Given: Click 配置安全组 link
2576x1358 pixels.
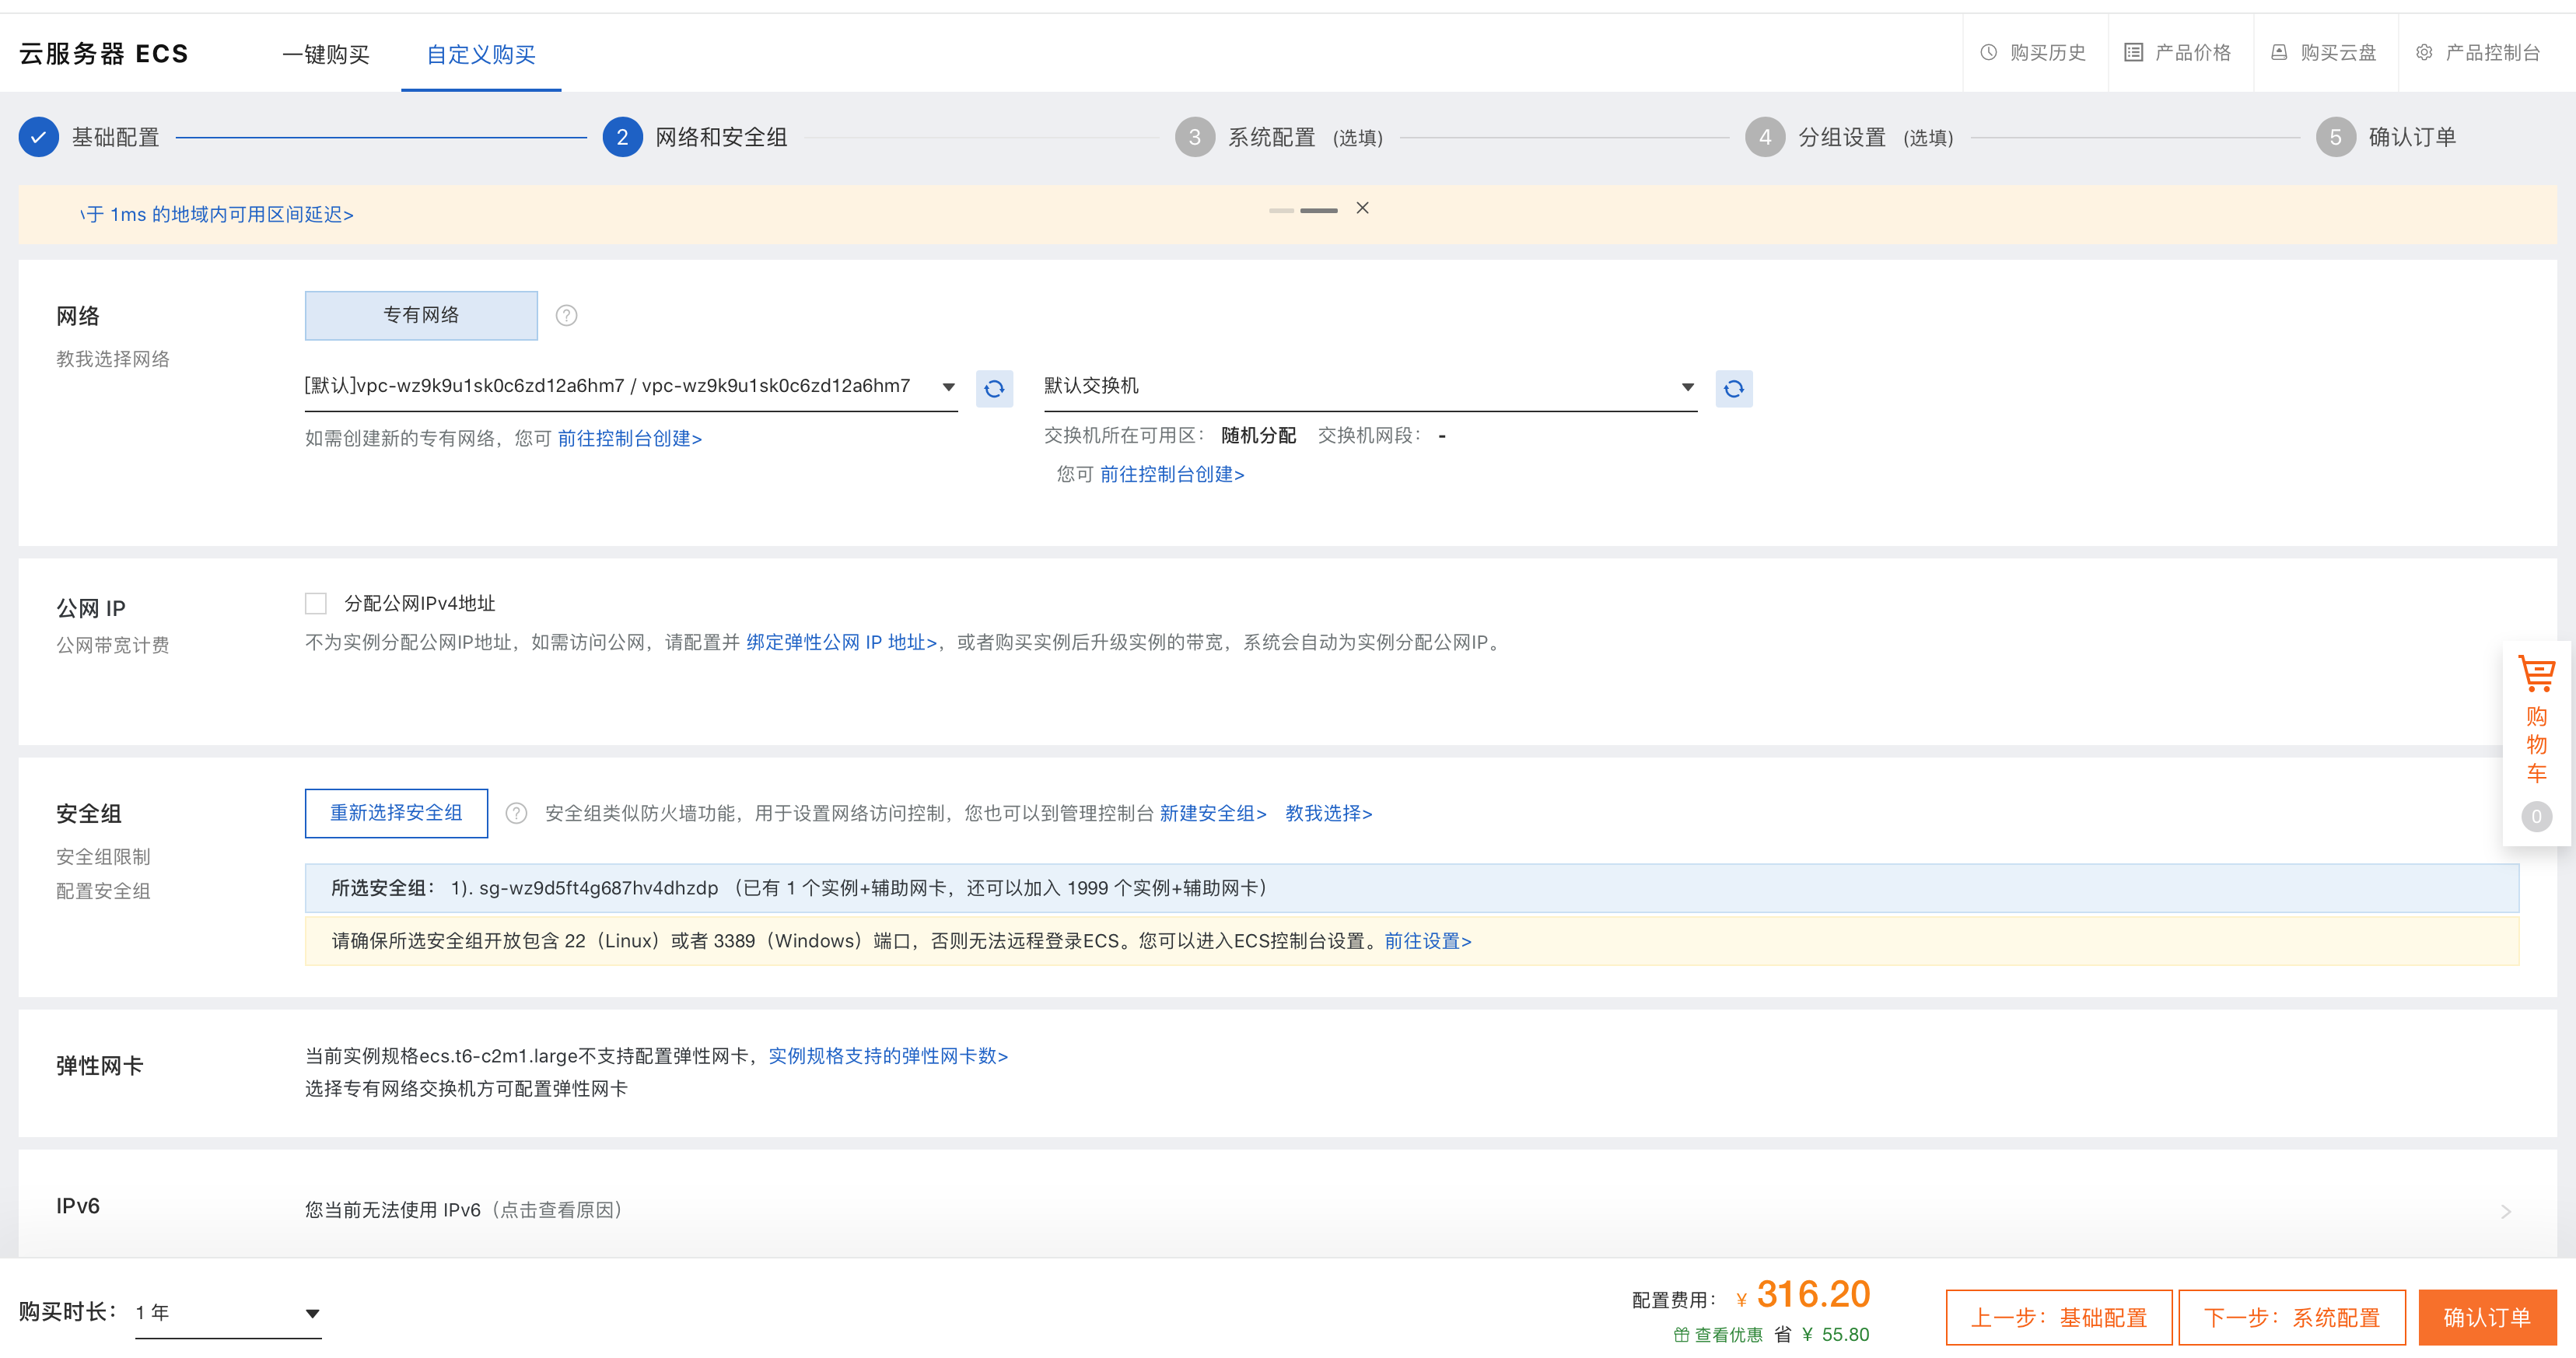Looking at the screenshot, I should (x=103, y=891).
